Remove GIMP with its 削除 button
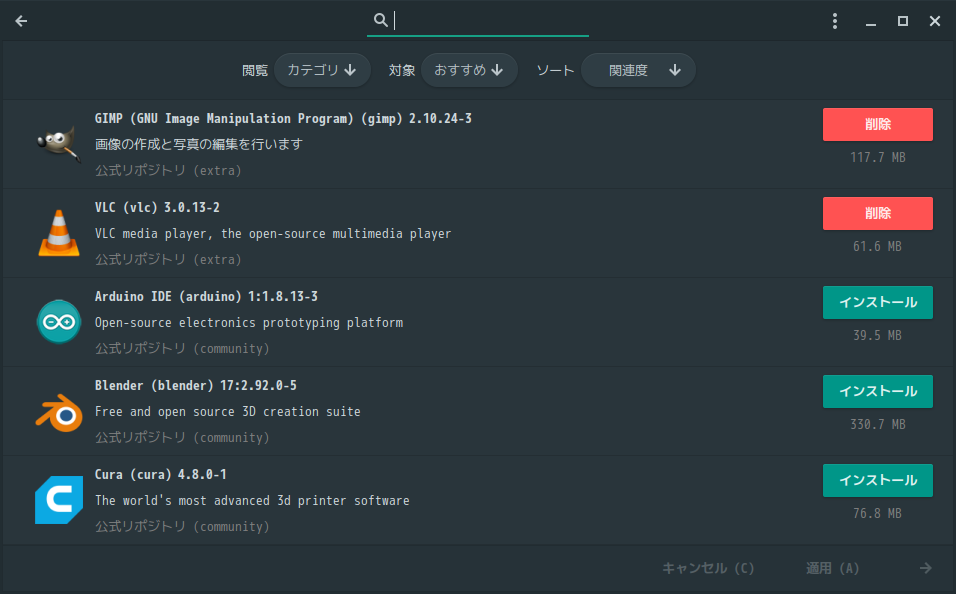The image size is (956, 594). click(877, 124)
